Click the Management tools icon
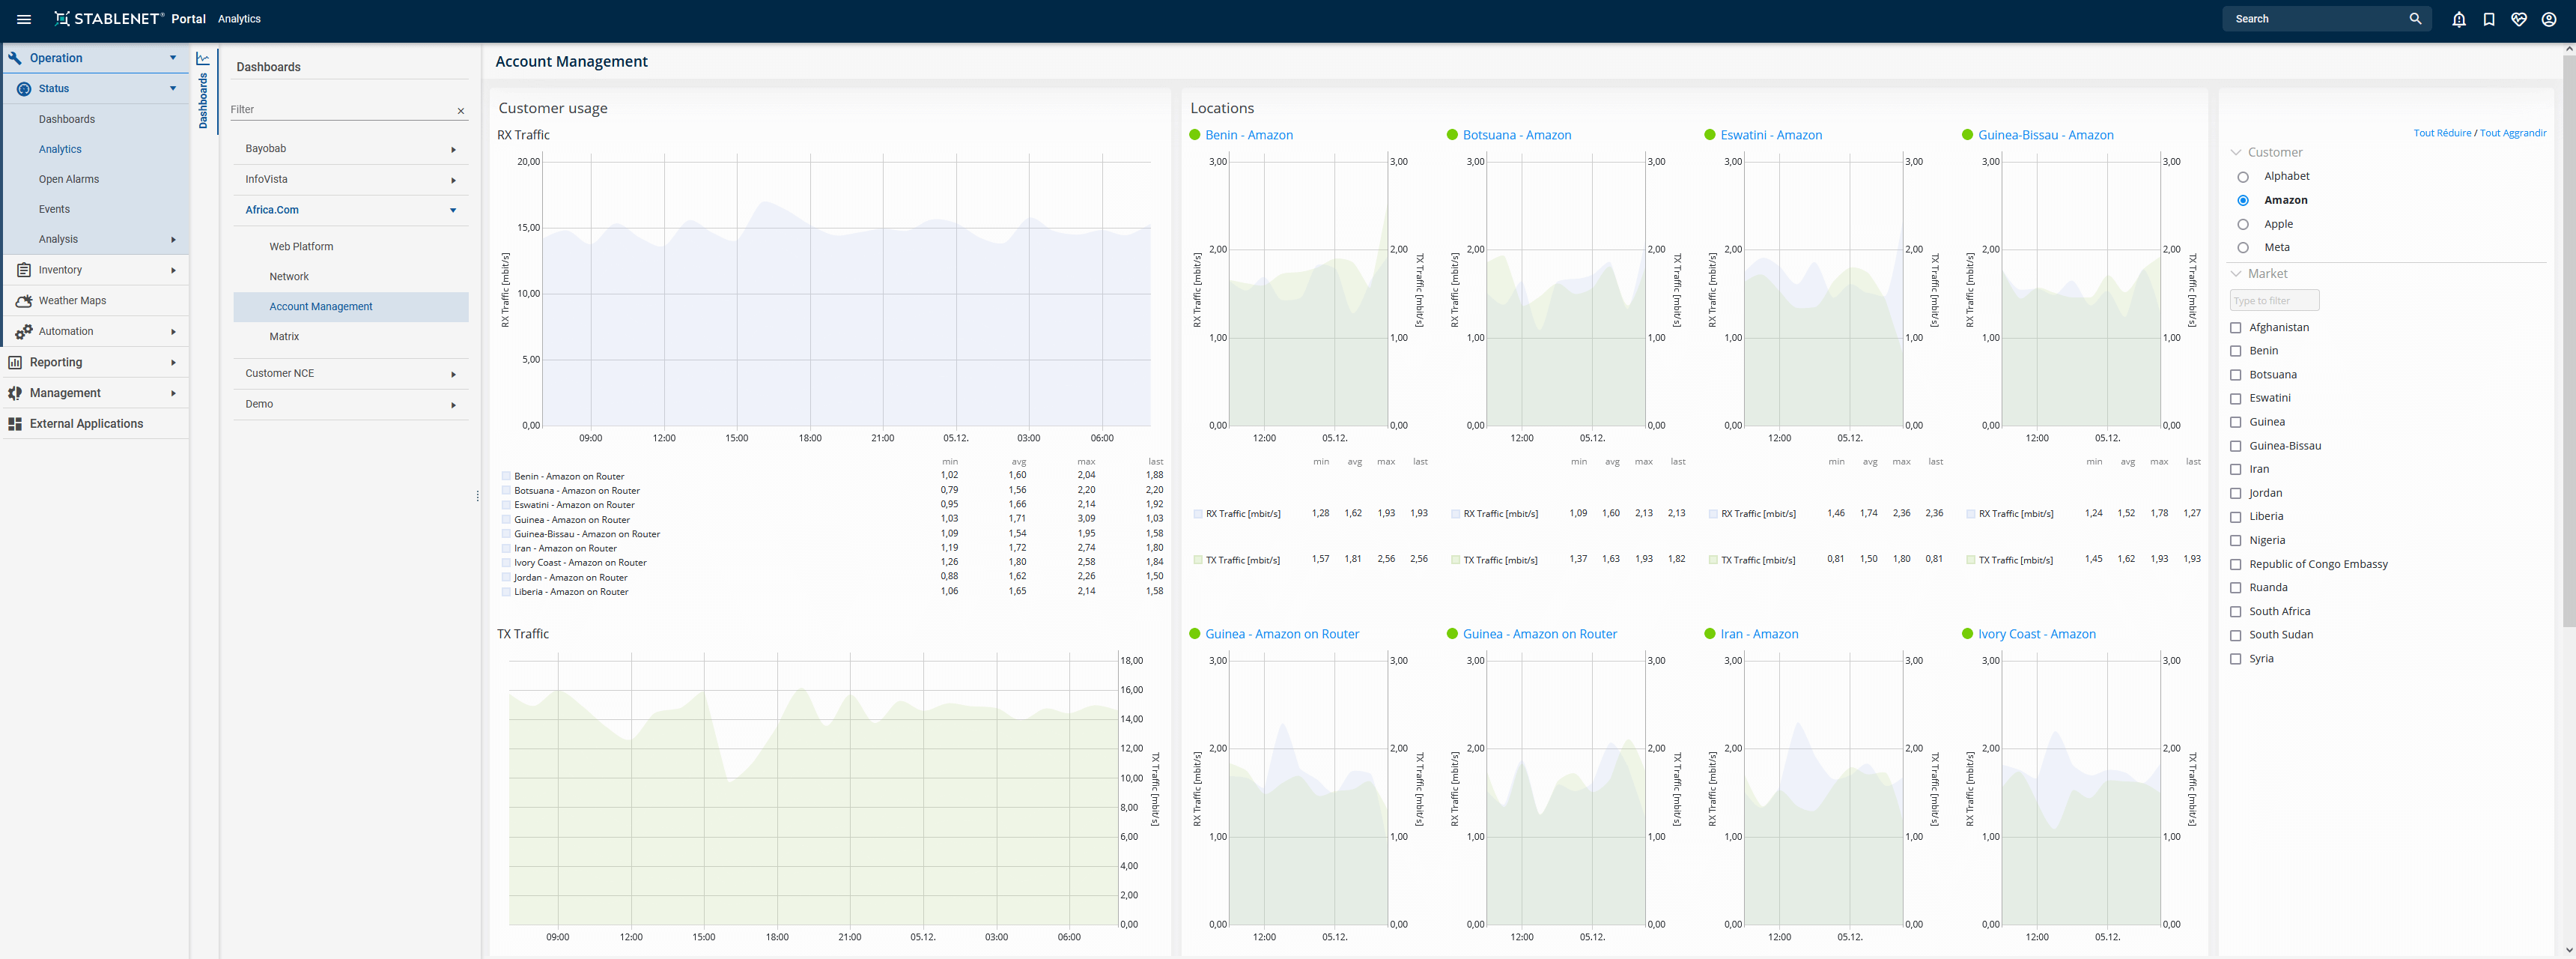The height and width of the screenshot is (959, 2576). point(15,394)
